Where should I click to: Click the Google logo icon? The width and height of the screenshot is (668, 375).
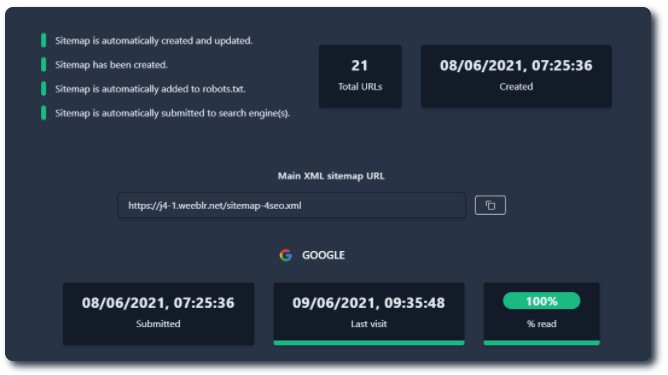pyautogui.click(x=285, y=255)
